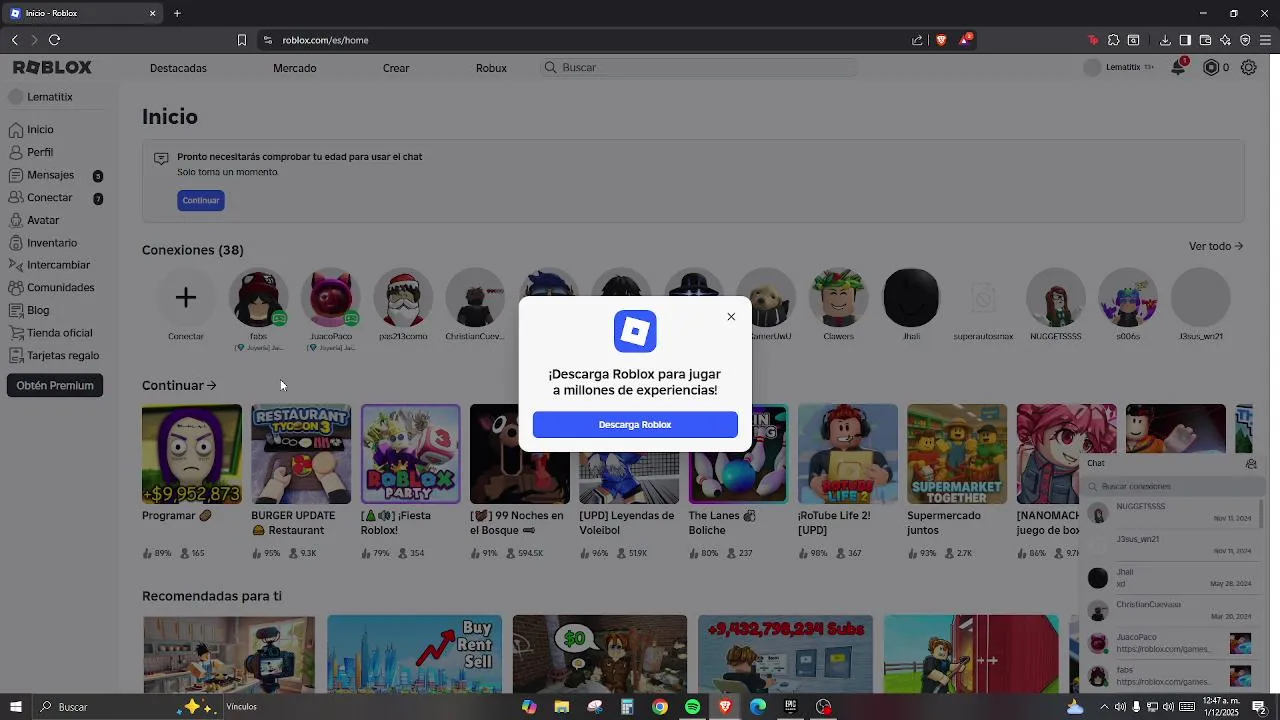
Task: Open Tienda oficial in the sidebar
Action: 59,333
